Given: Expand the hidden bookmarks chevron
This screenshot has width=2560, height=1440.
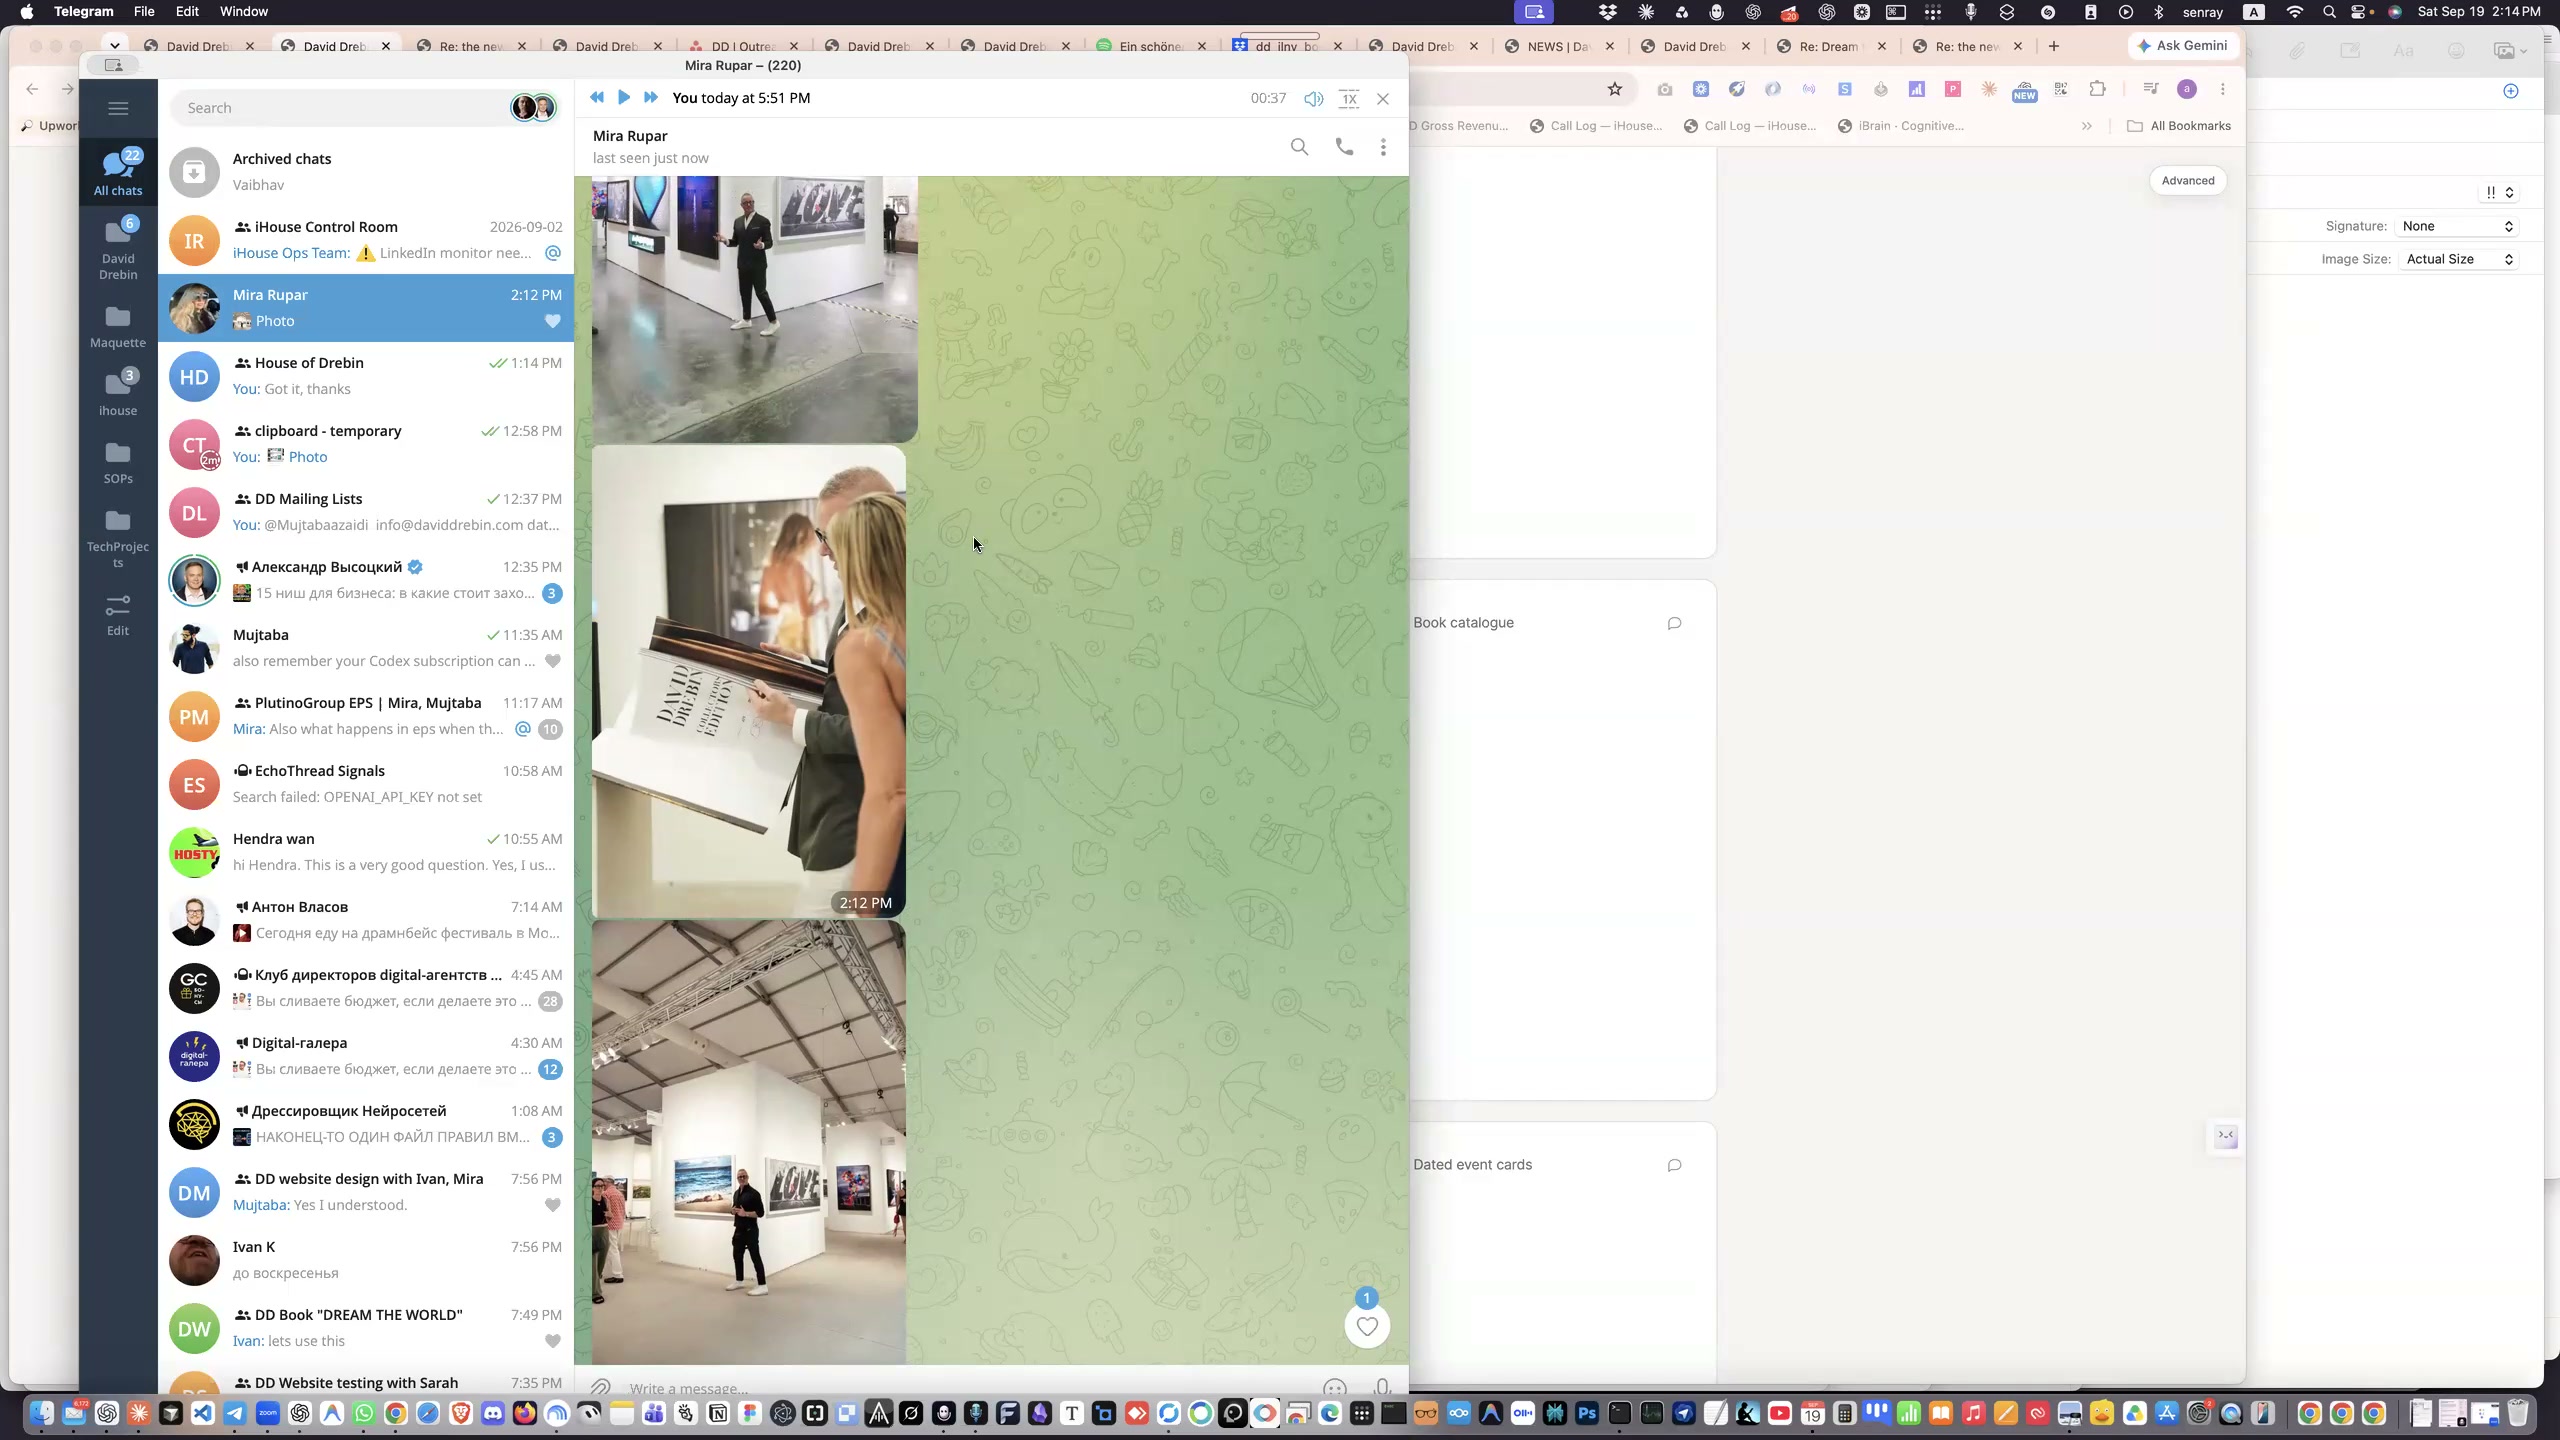Looking at the screenshot, I should tap(2087, 126).
